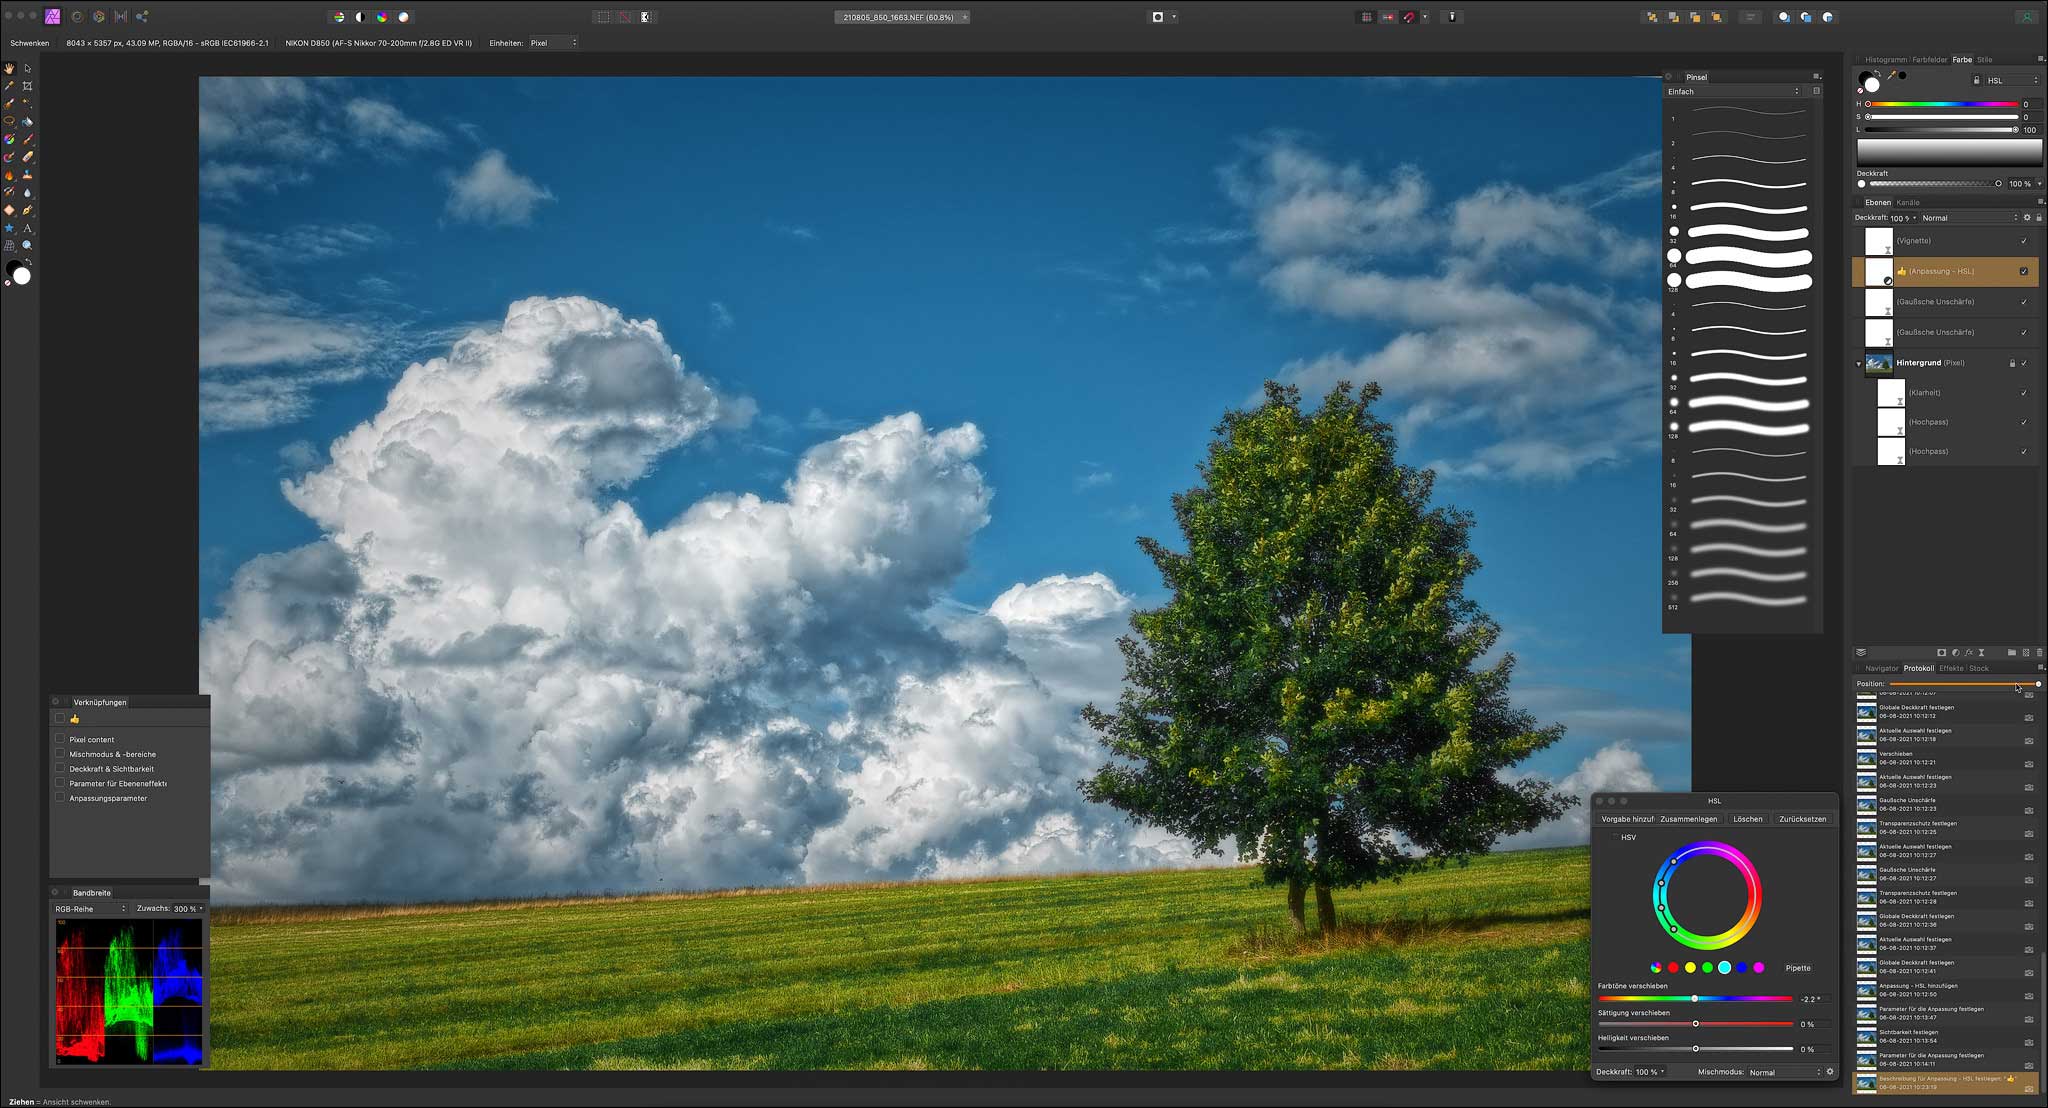This screenshot has width=2048, height=1108.
Task: Check the Pixel content option
Action: [x=60, y=739]
